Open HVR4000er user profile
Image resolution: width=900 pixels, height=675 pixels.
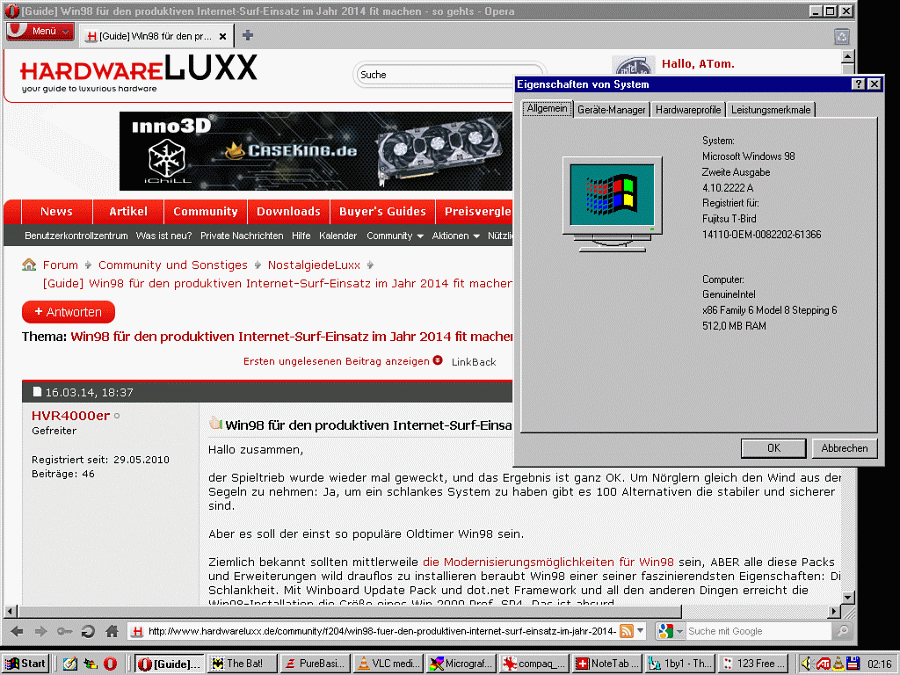pyautogui.click(x=71, y=416)
